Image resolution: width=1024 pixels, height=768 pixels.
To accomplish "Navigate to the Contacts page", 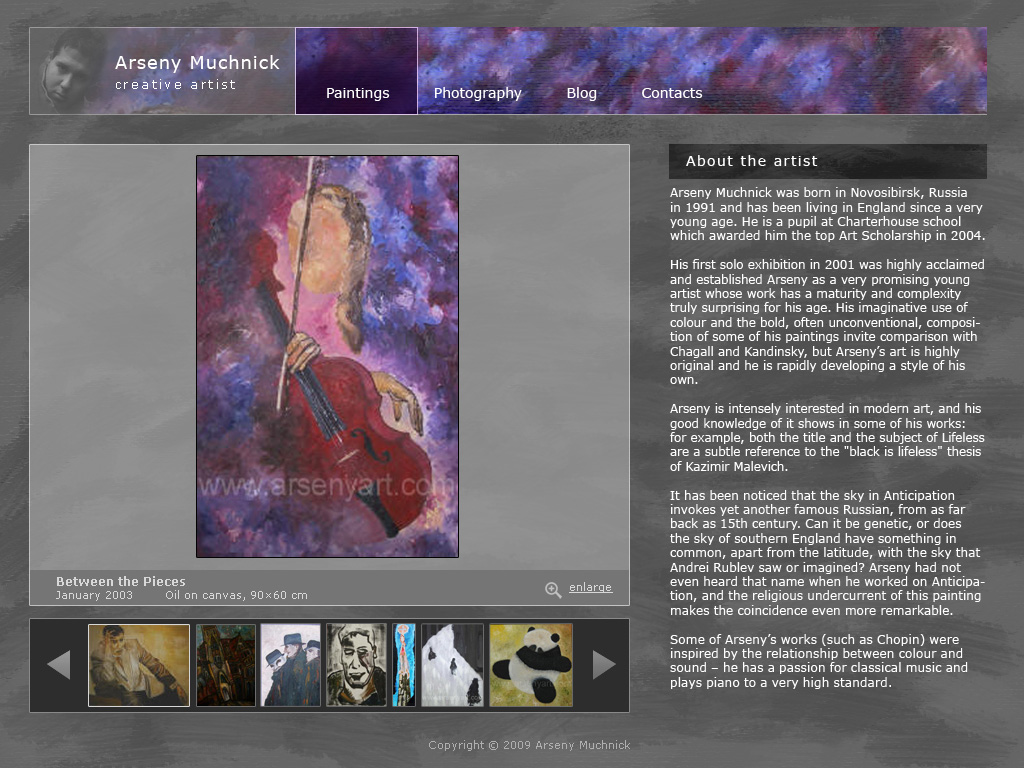I will click(671, 93).
